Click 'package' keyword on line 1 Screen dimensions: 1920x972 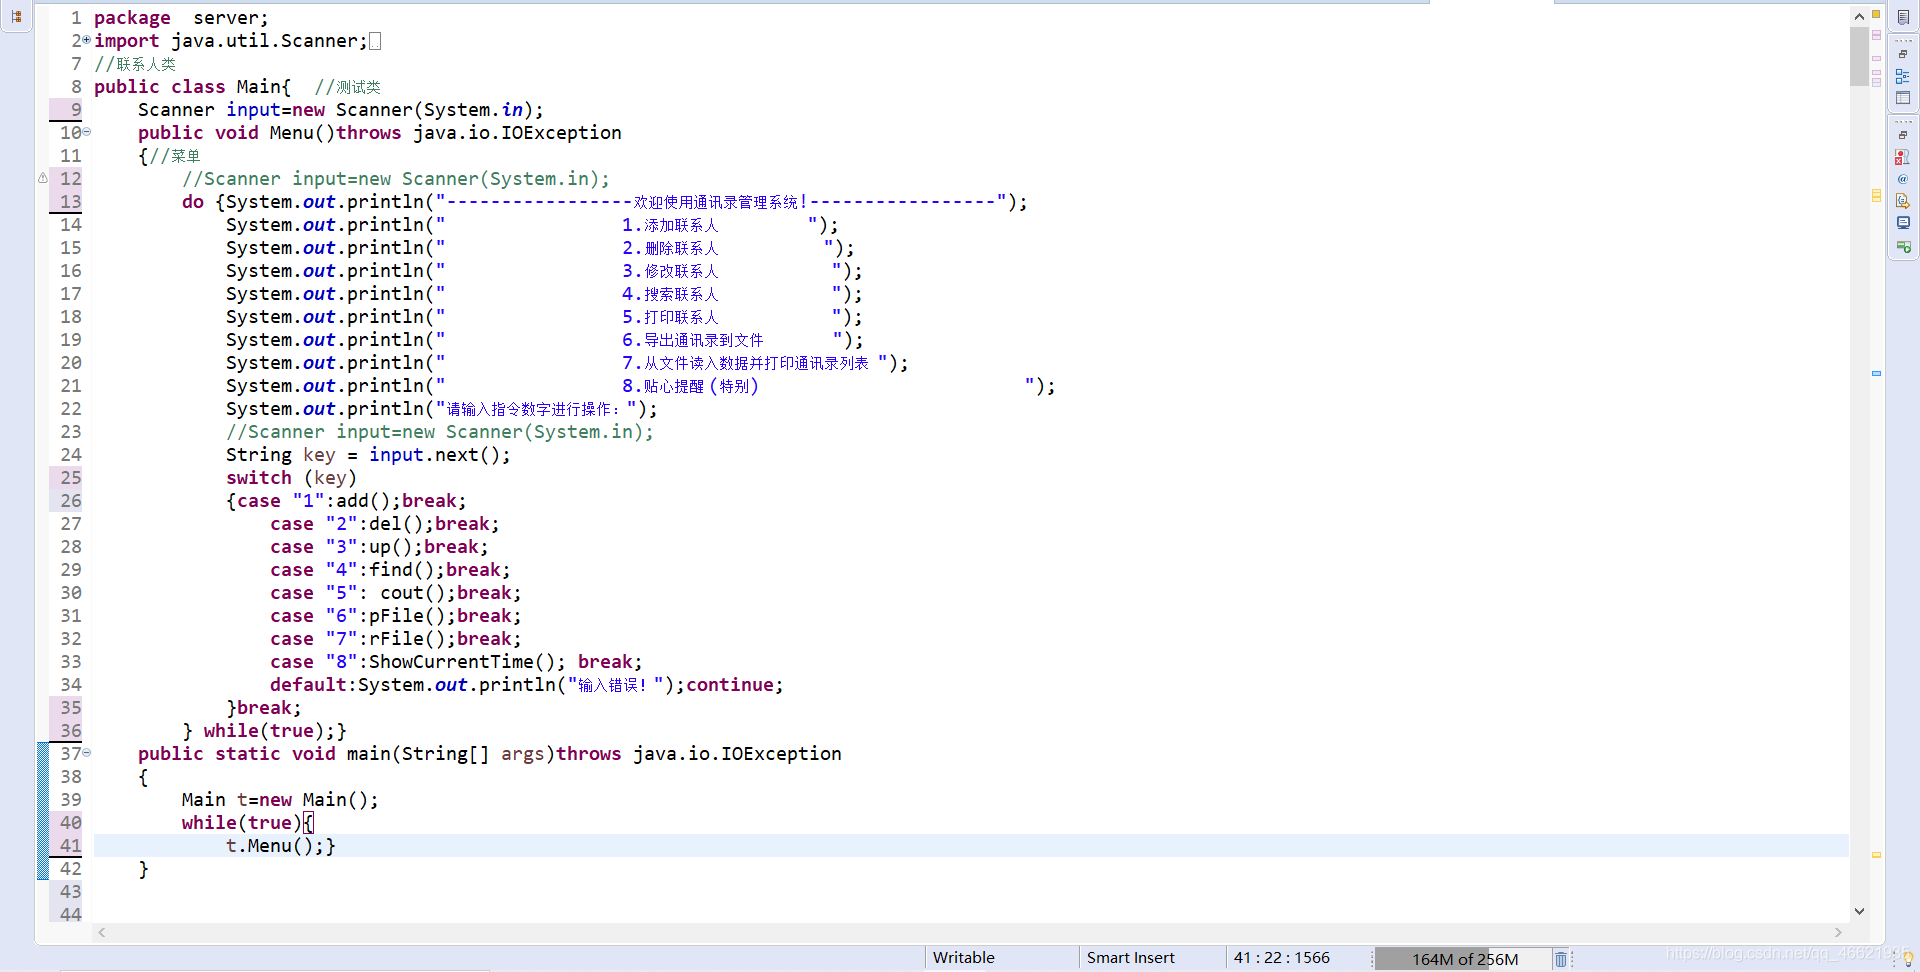132,18
